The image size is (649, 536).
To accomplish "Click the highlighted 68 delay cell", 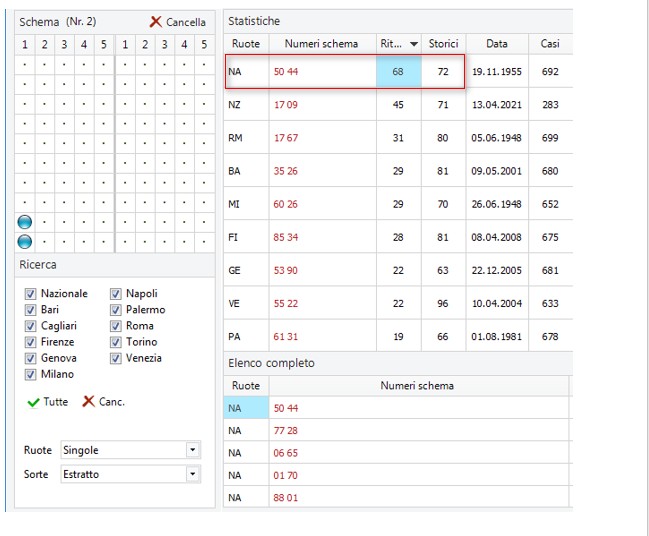I will pos(399,72).
